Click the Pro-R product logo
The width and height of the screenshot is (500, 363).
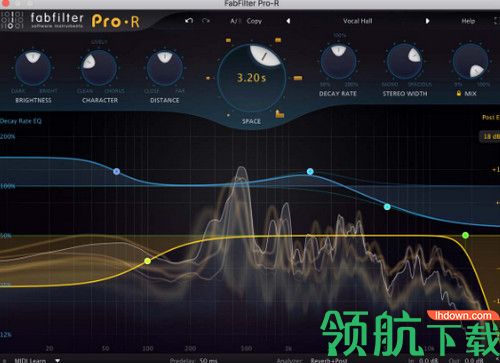click(x=115, y=21)
